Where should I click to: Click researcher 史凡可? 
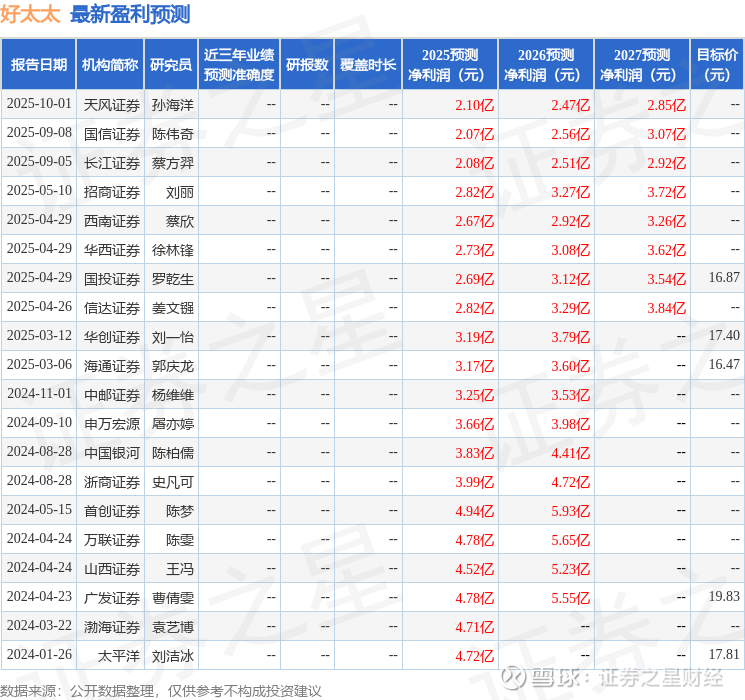[173, 482]
